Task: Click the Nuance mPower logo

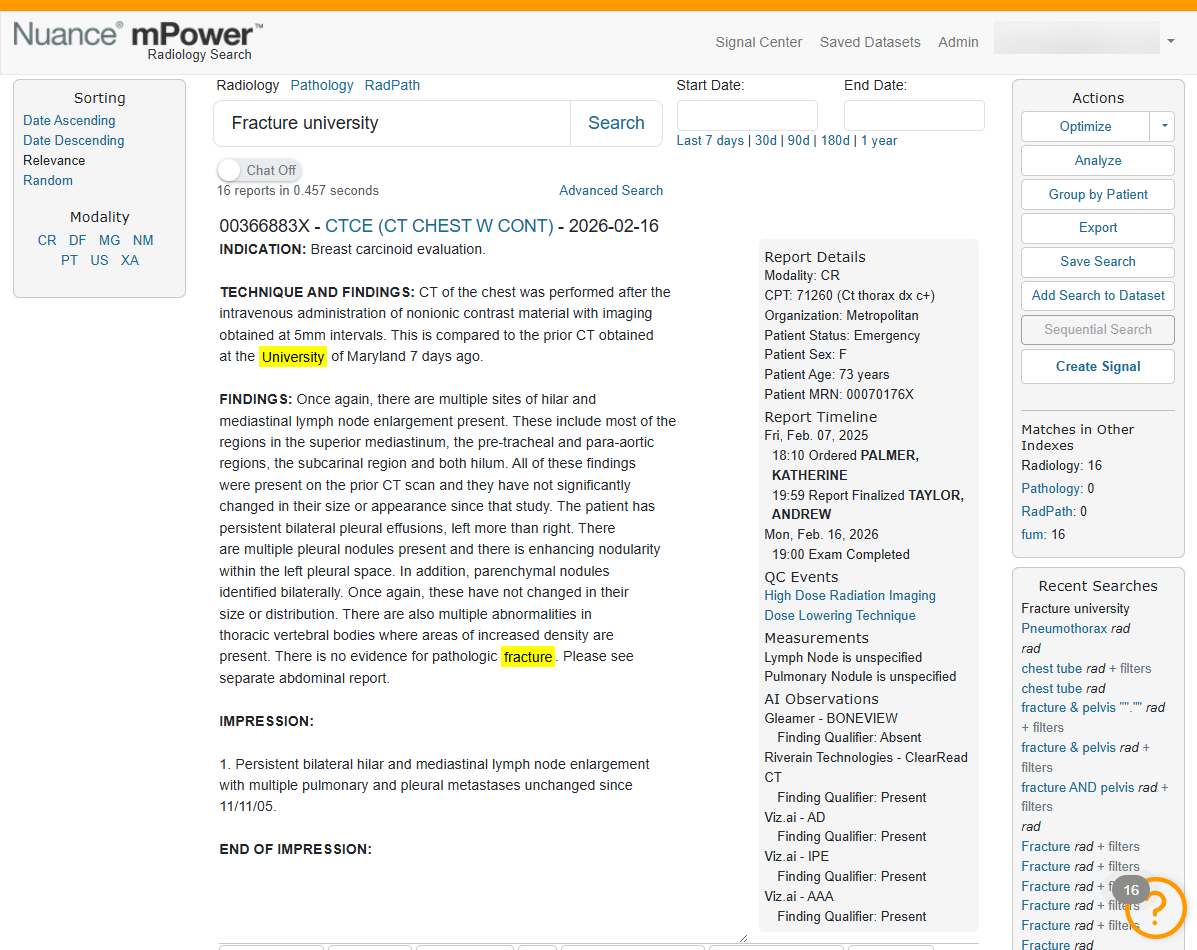Action: 138,40
